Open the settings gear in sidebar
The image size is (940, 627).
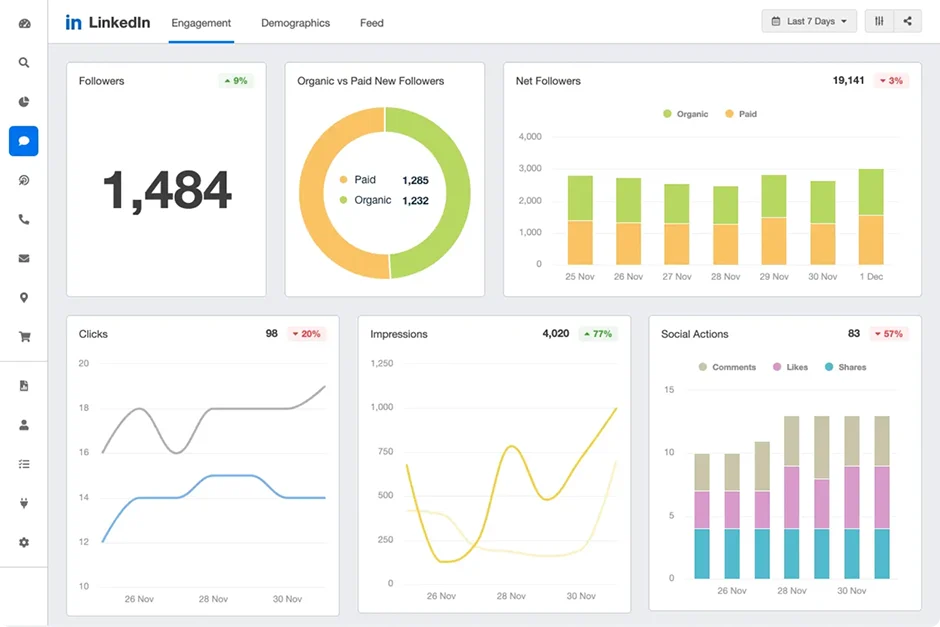(24, 542)
